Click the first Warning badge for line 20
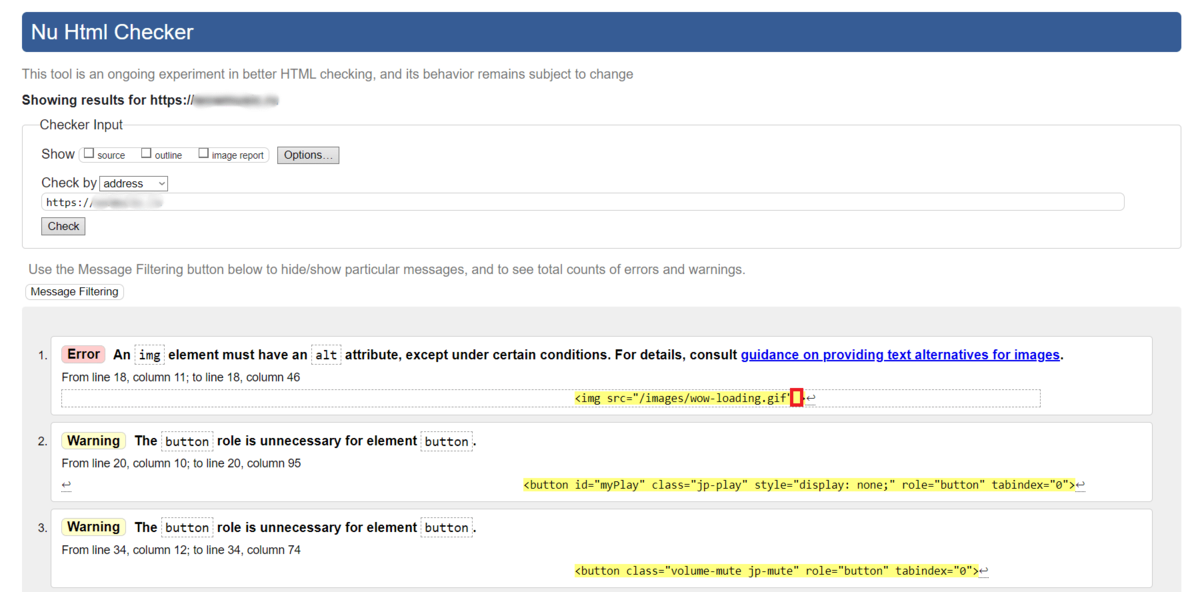 coord(93,441)
